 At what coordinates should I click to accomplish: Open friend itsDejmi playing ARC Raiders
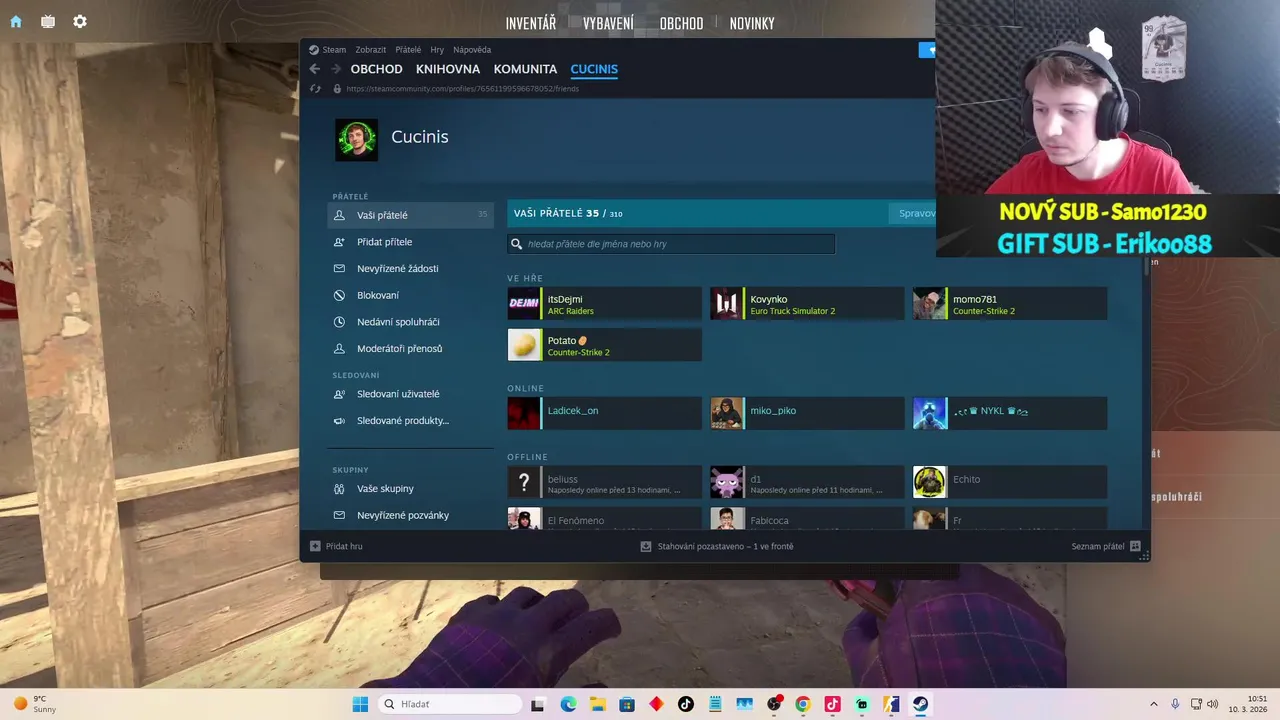(604, 304)
